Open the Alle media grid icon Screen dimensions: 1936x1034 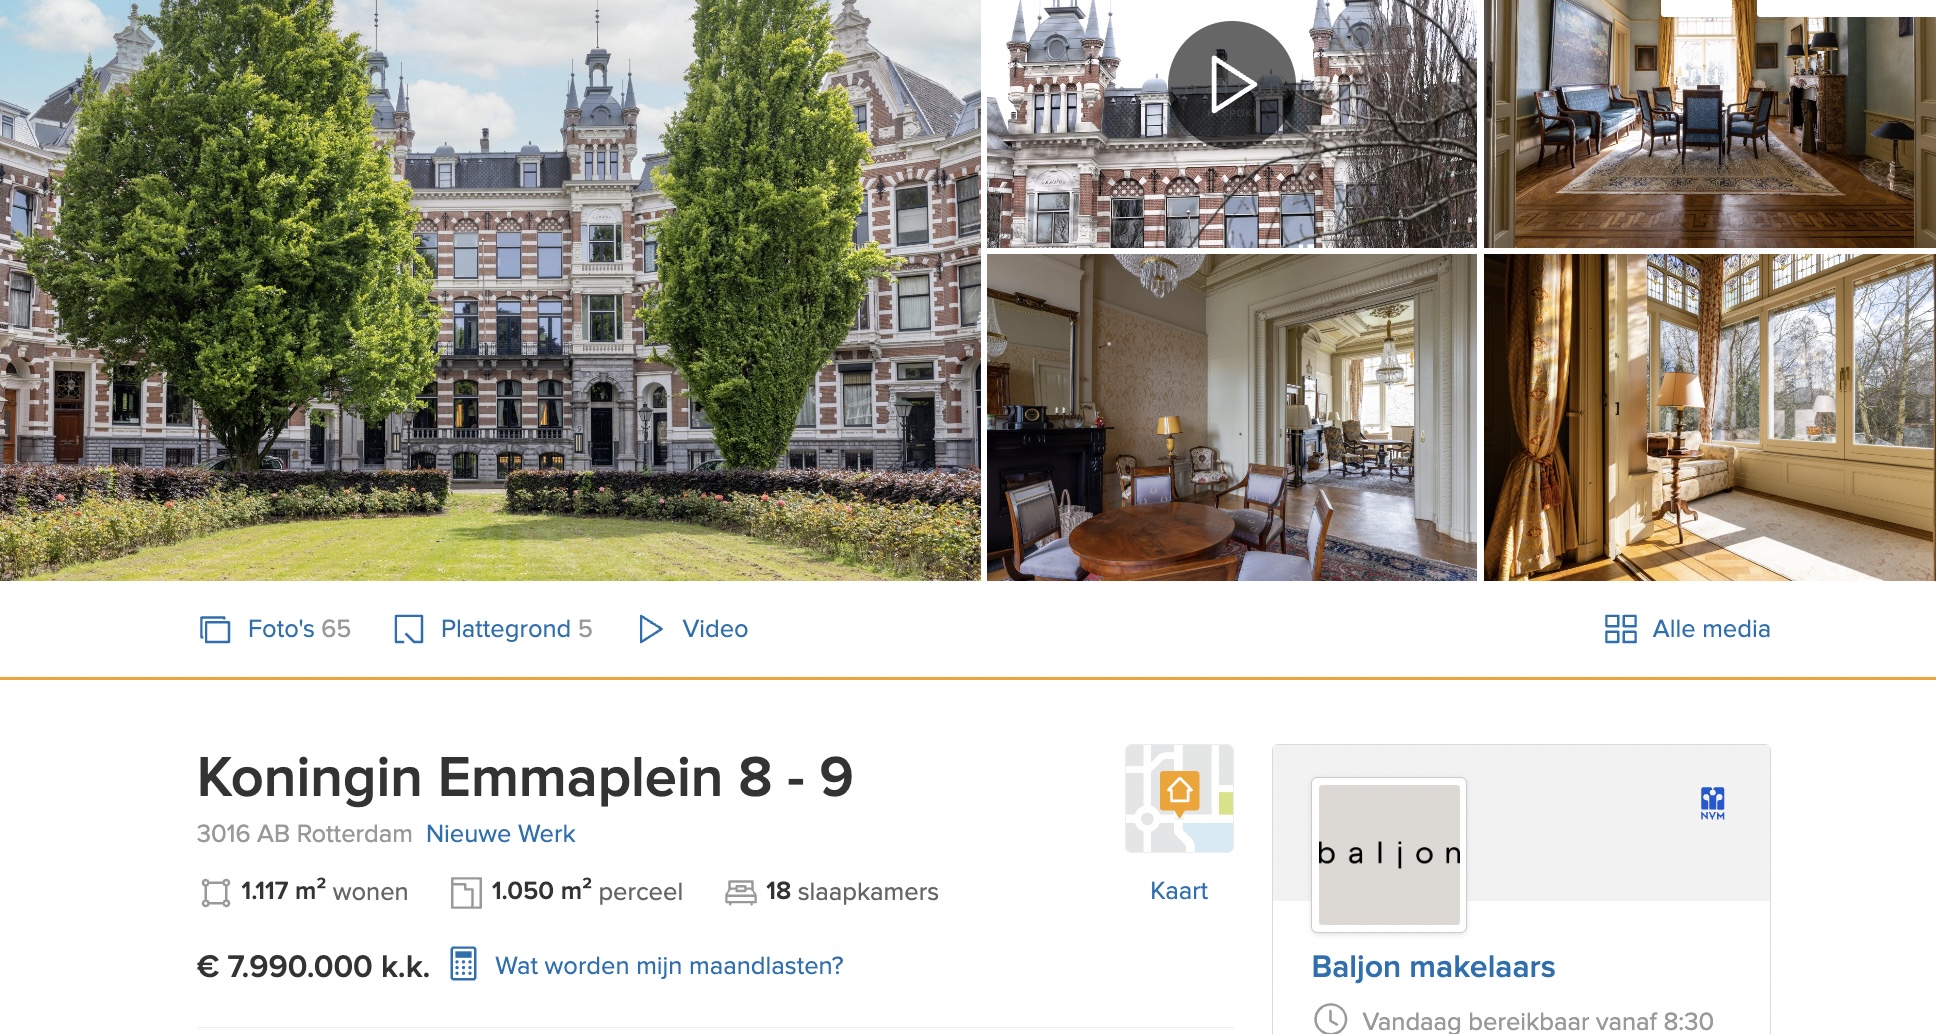tap(1620, 629)
